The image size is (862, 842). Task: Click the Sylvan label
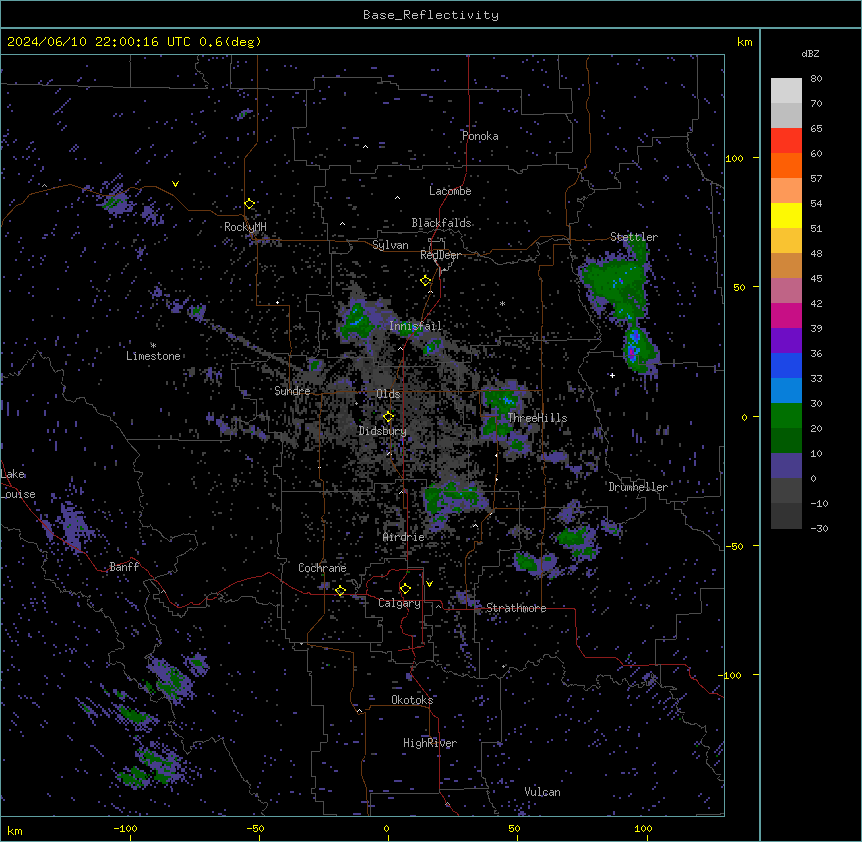pos(390,245)
